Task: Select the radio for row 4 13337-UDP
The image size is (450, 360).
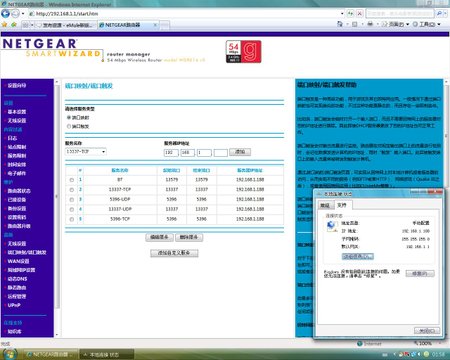Action: pos(72,209)
